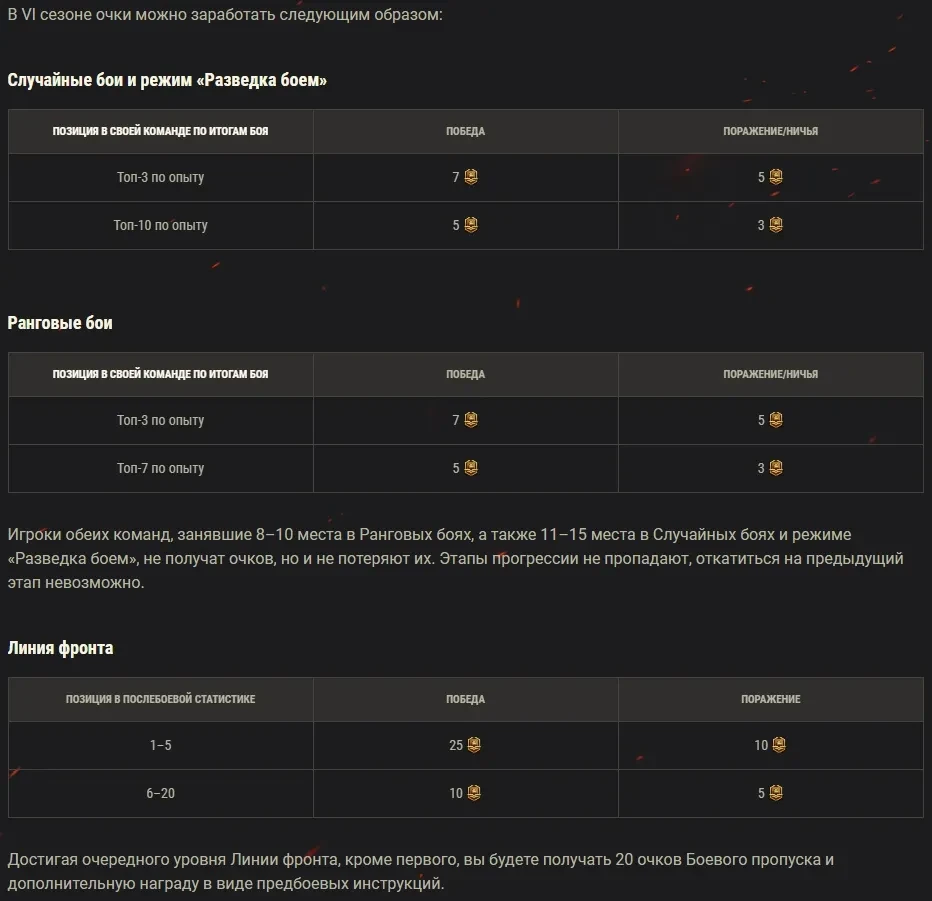This screenshot has width=932, height=901.
Task: Click the Поражение header in Линия фронта table
Action: point(770,699)
